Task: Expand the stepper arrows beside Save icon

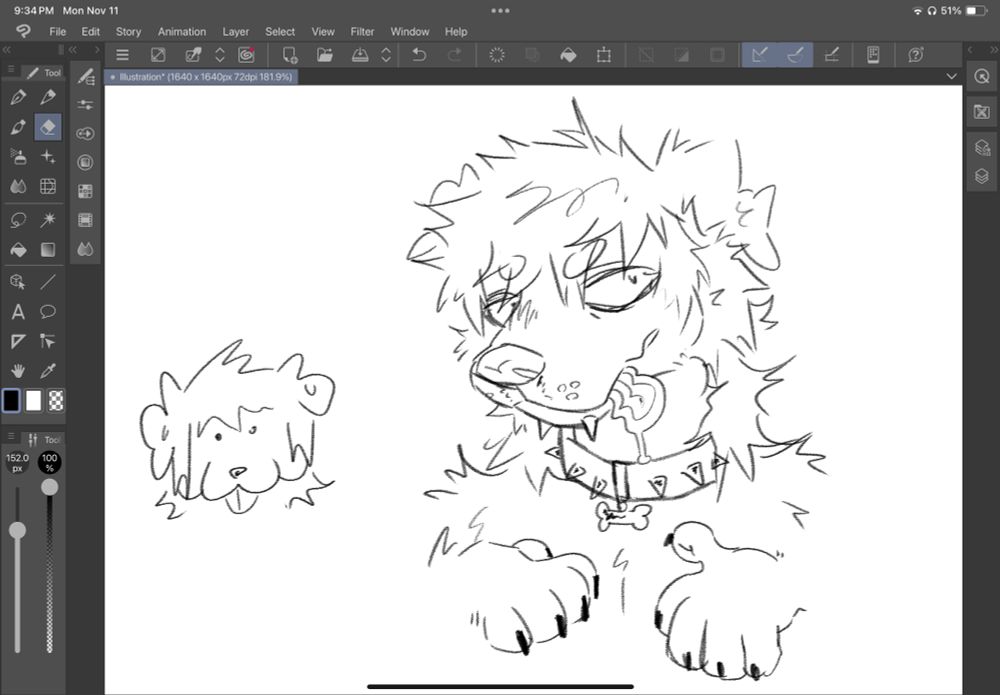Action: tap(386, 55)
